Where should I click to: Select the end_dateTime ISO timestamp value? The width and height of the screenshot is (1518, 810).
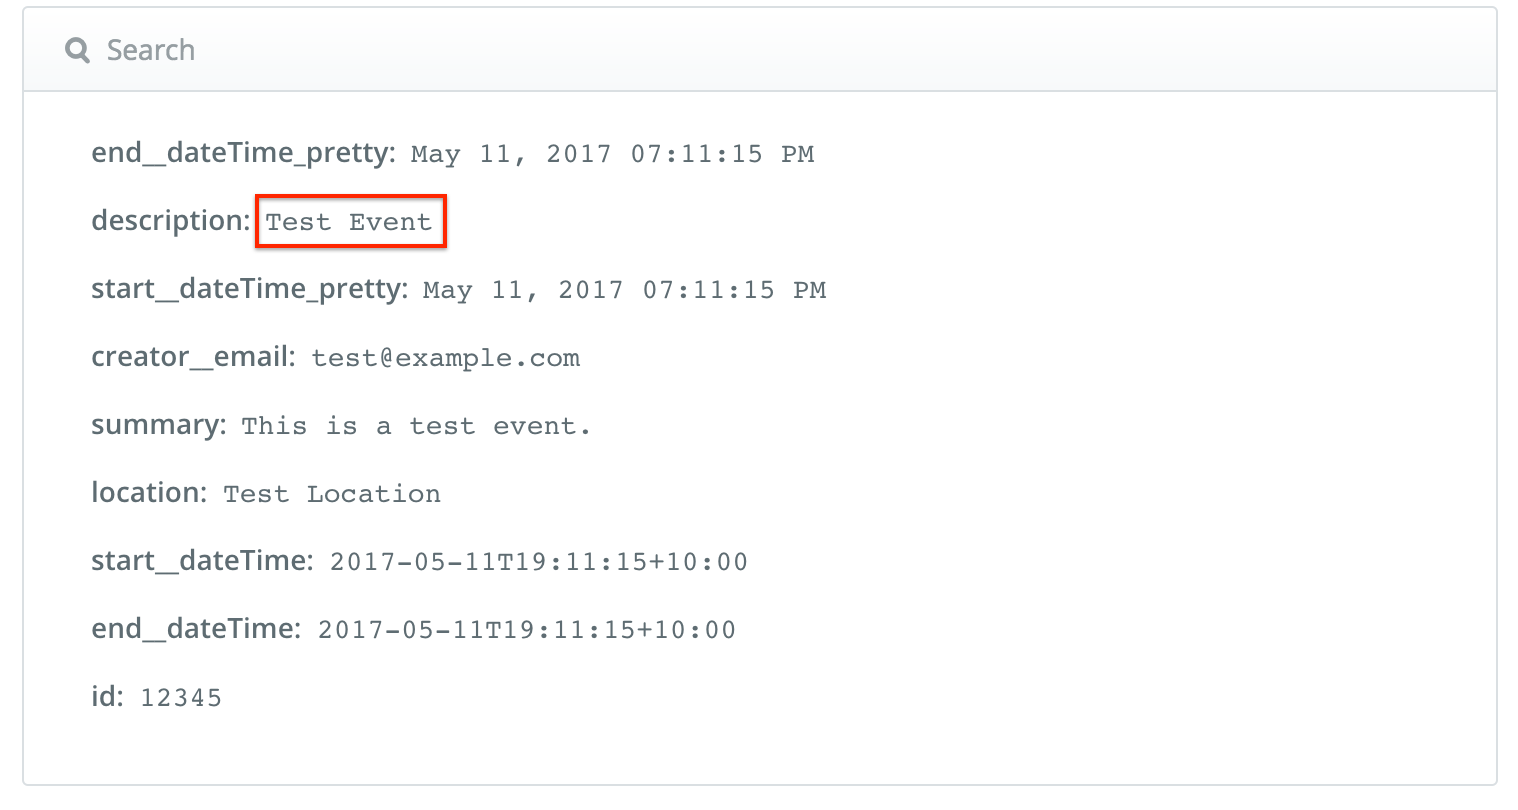pos(527,630)
